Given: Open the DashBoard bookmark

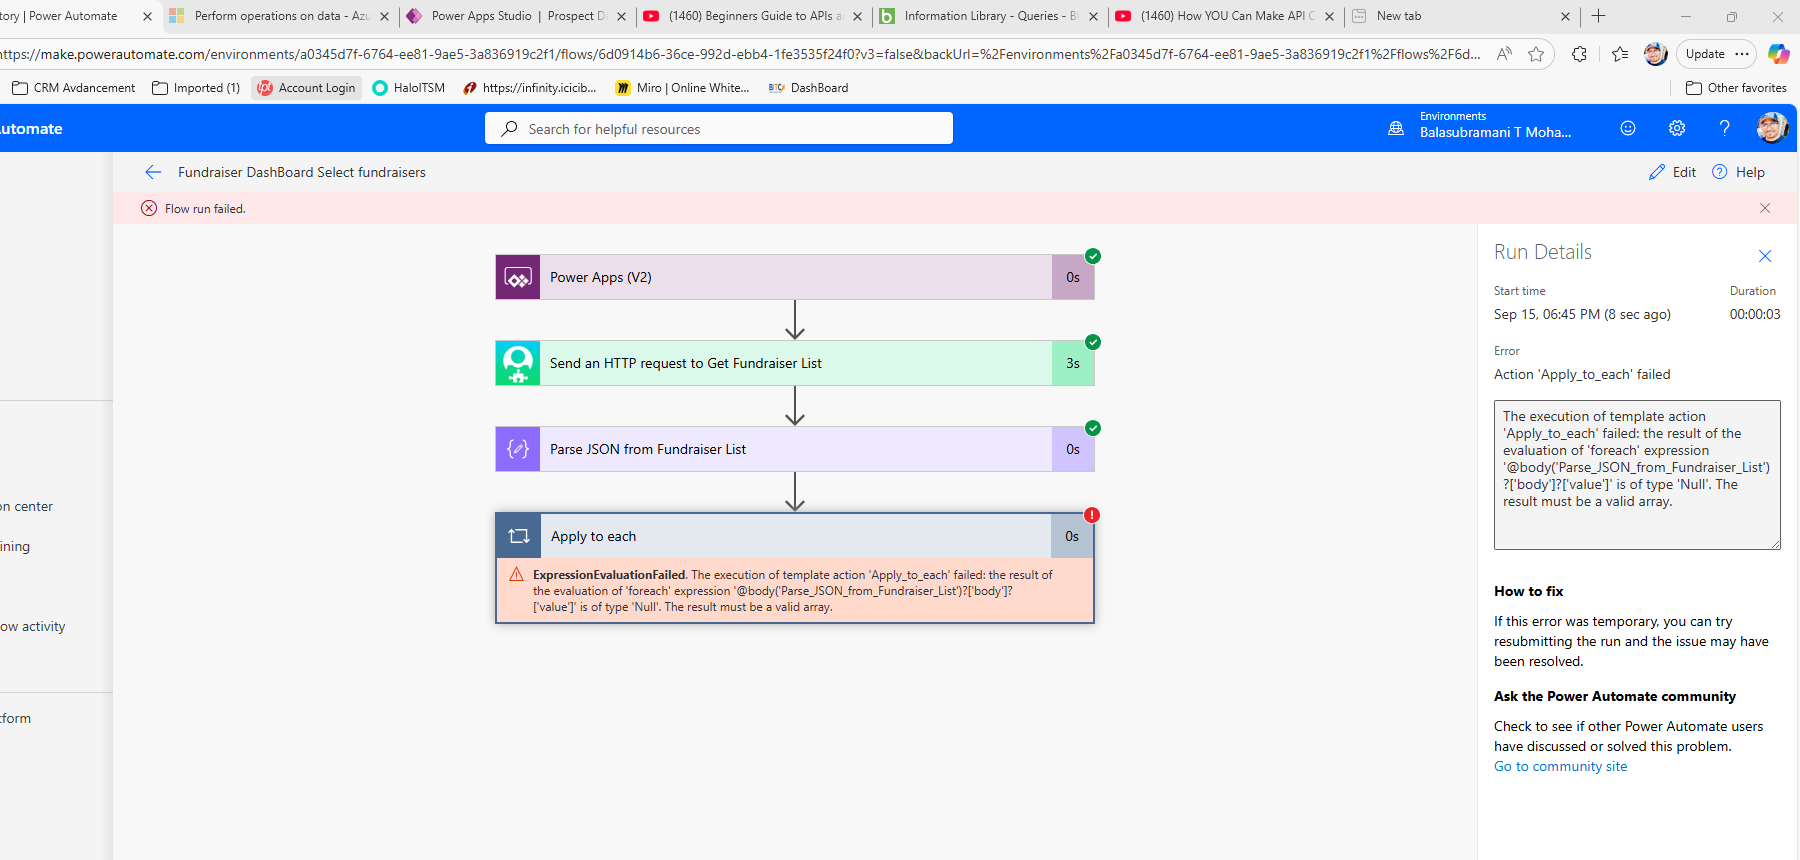Looking at the screenshot, I should 808,88.
